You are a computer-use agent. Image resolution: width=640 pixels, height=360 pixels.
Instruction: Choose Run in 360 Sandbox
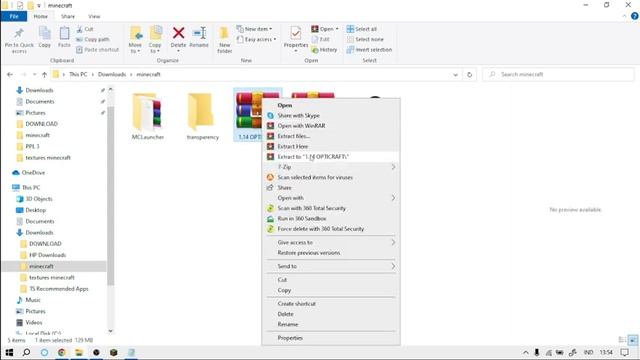click(x=331, y=218)
